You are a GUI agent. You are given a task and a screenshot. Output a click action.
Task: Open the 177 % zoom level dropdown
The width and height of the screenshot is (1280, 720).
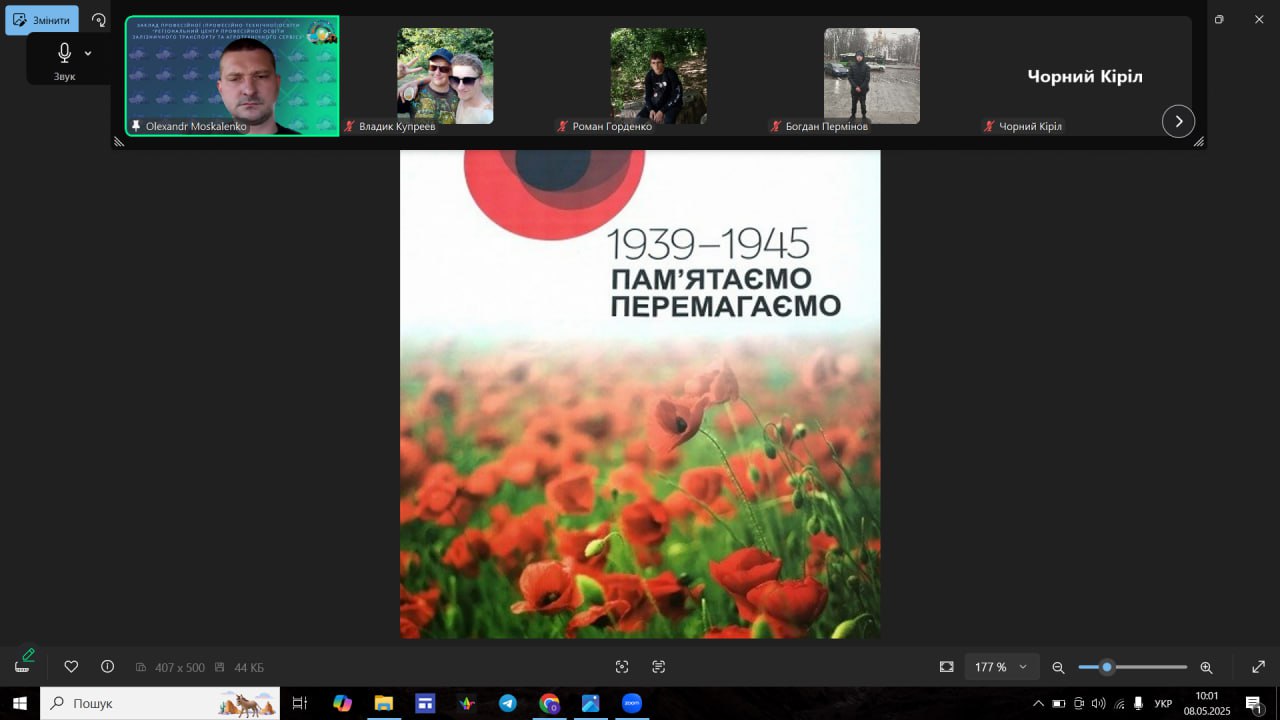(x=1001, y=667)
